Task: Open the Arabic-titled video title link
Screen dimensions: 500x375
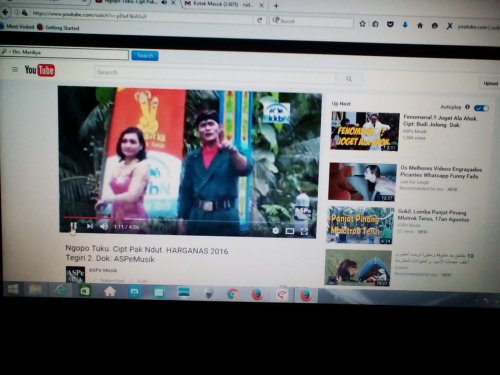Action: (x=434, y=259)
